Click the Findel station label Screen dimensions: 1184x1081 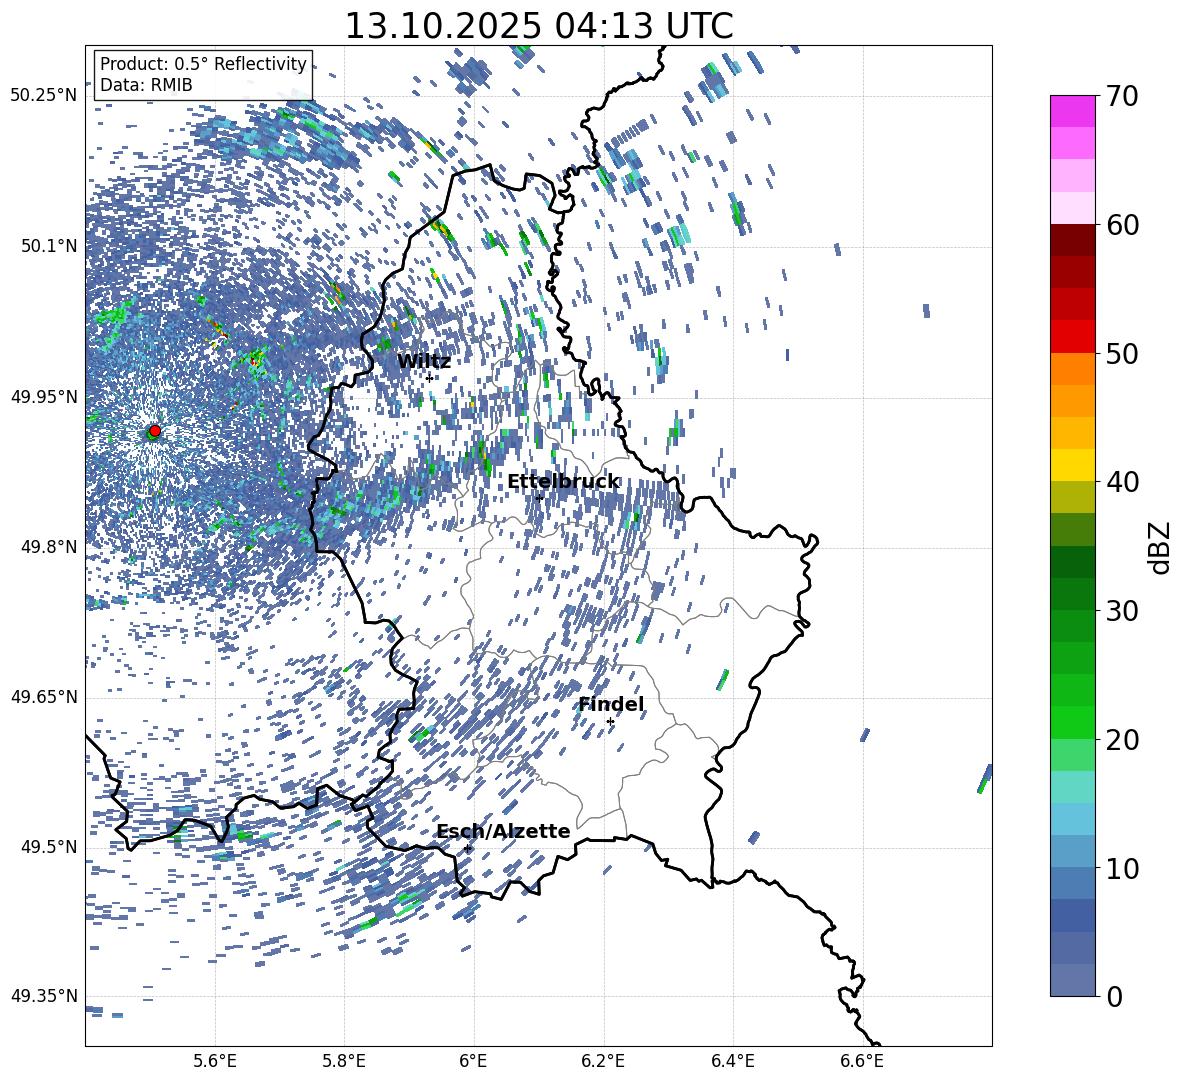point(611,704)
